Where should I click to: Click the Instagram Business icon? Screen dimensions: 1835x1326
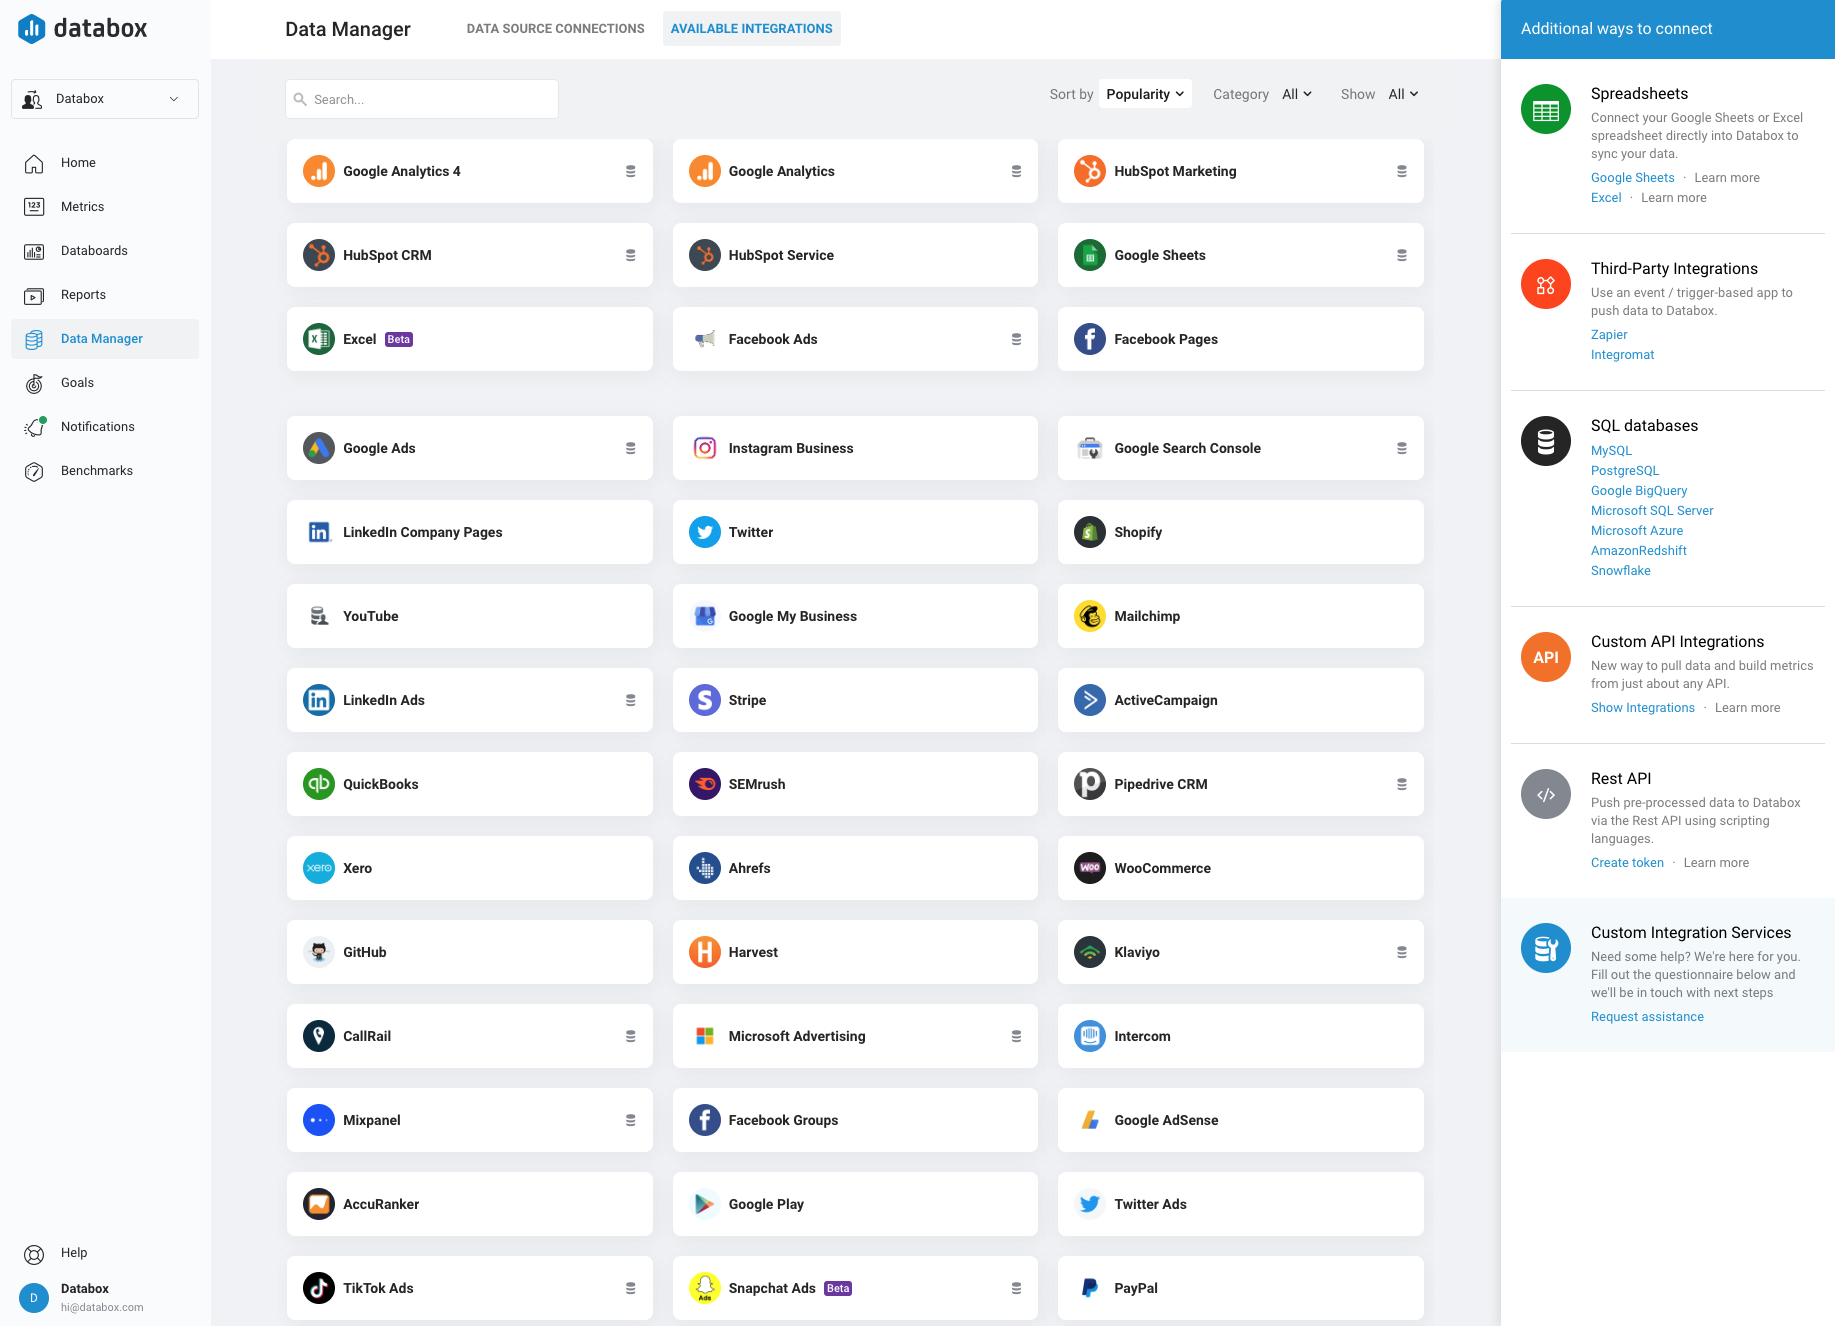point(705,448)
